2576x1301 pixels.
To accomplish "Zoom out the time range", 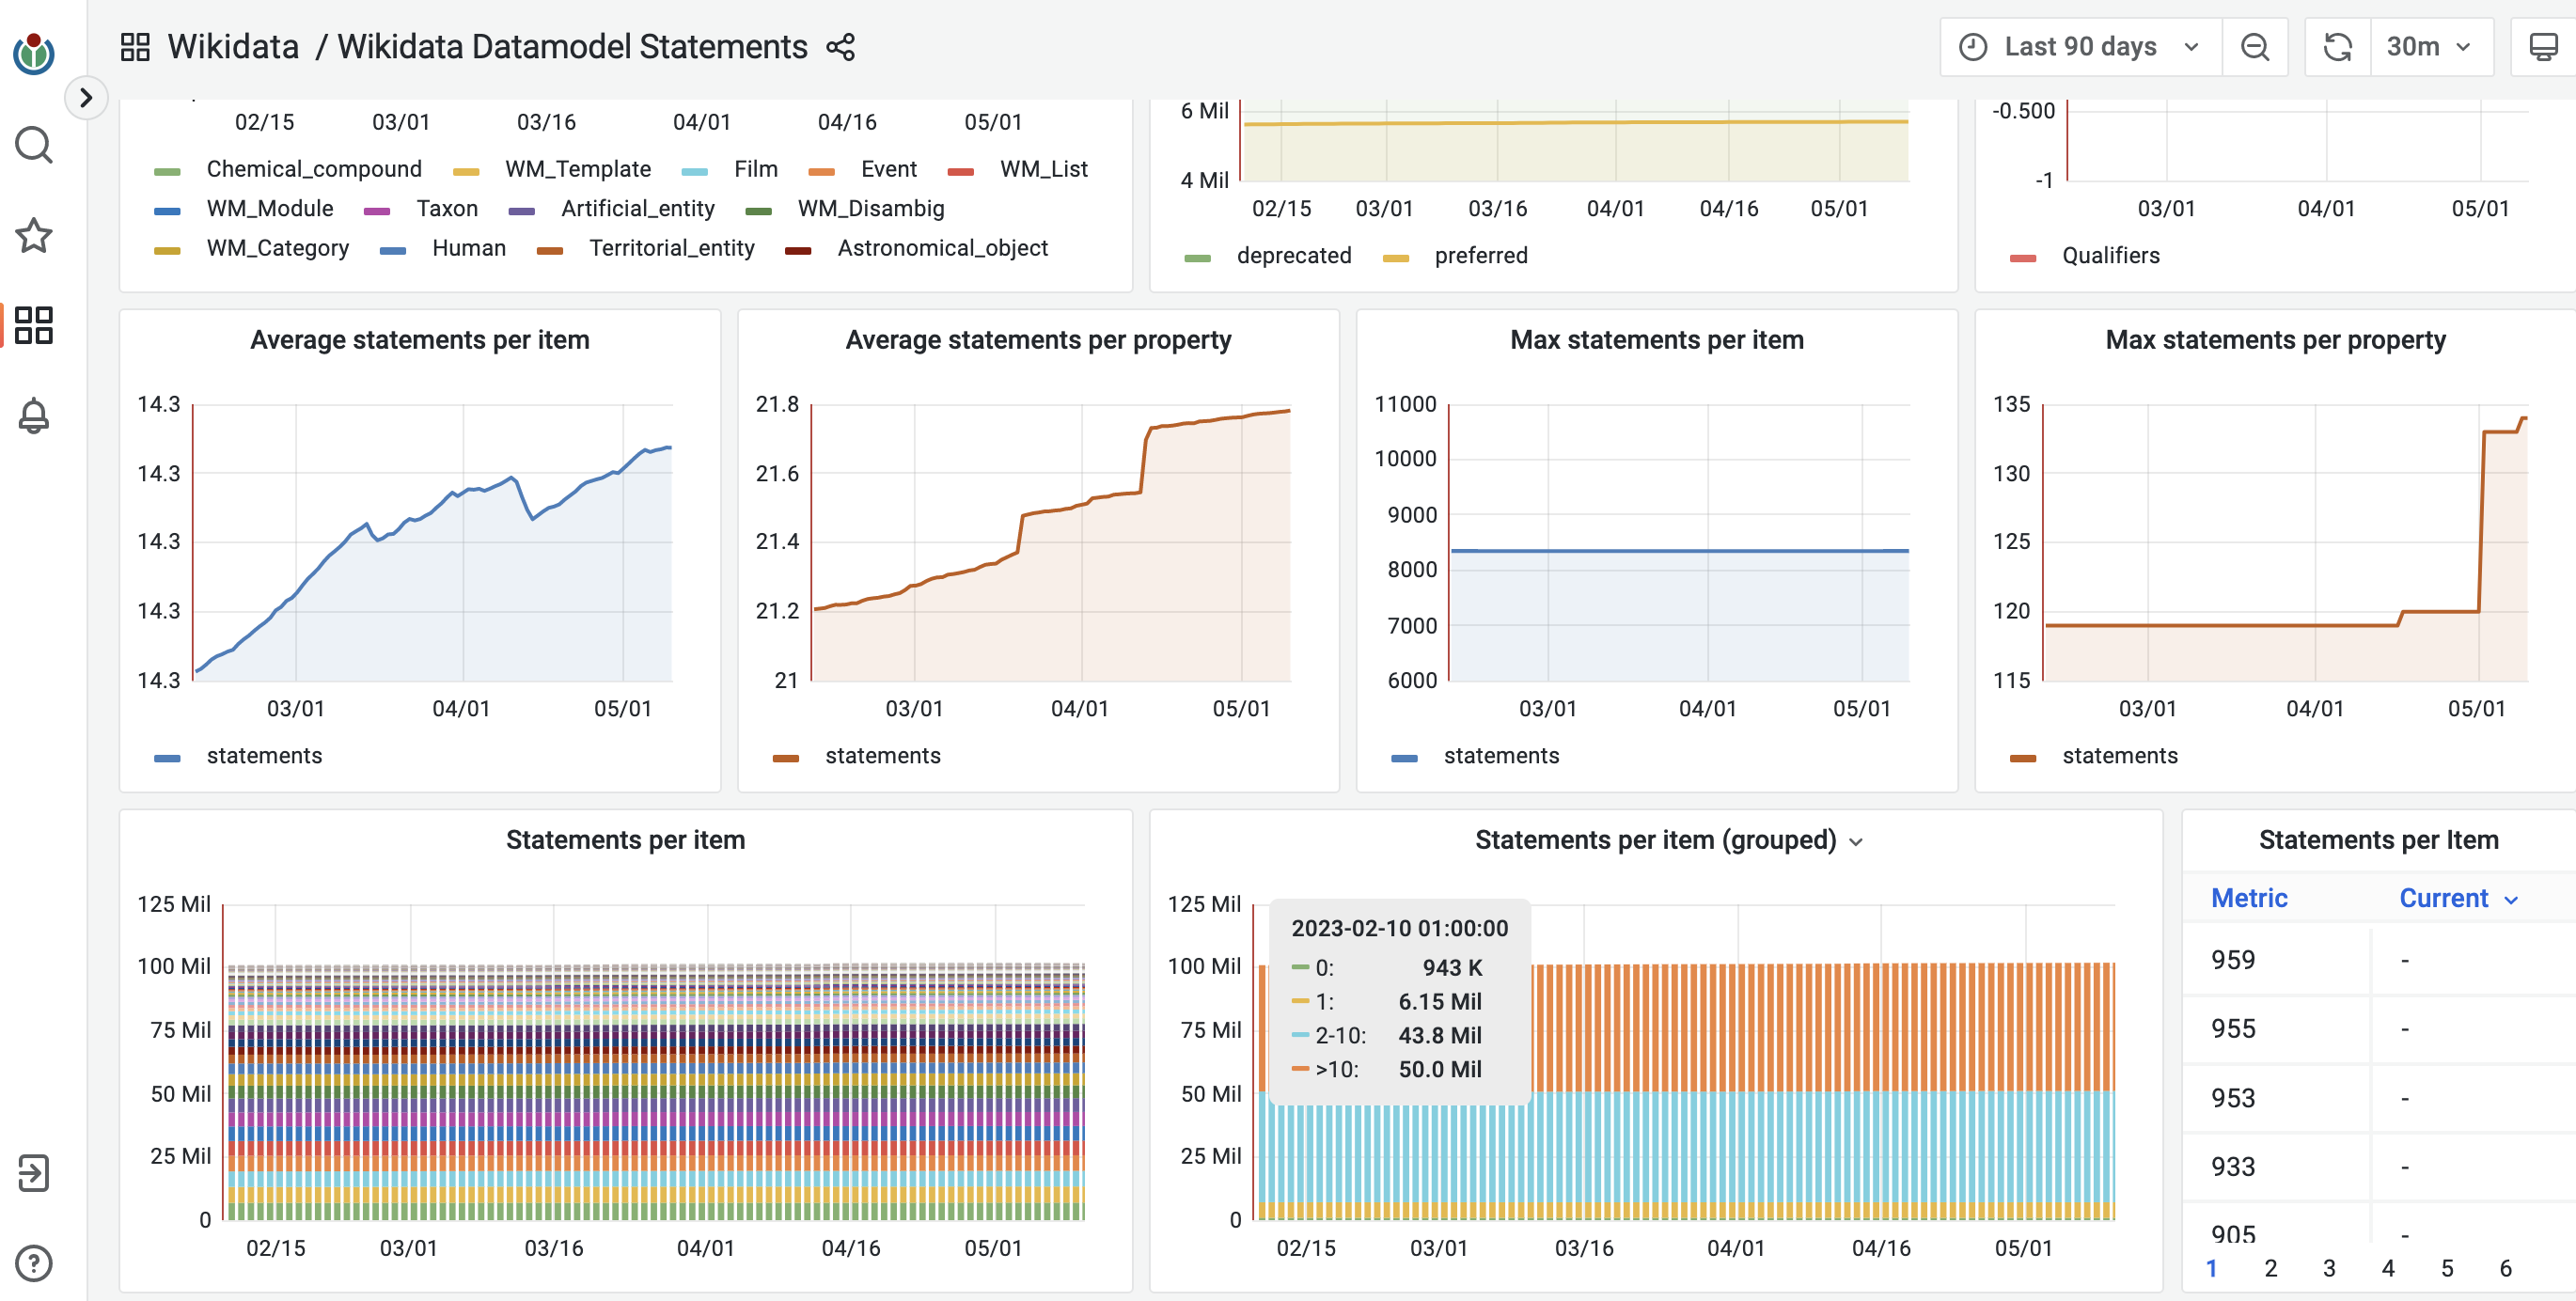I will [x=2255, y=47].
